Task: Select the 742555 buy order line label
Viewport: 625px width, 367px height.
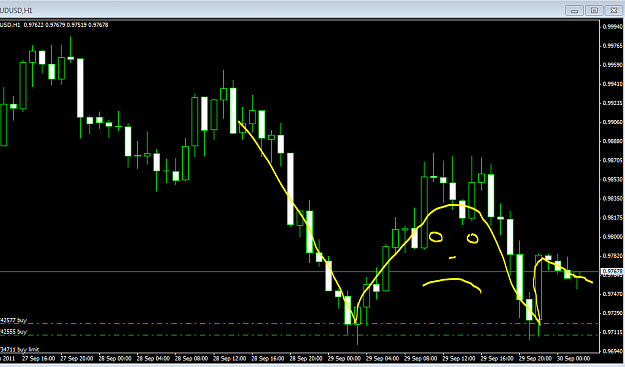Action: (14, 332)
